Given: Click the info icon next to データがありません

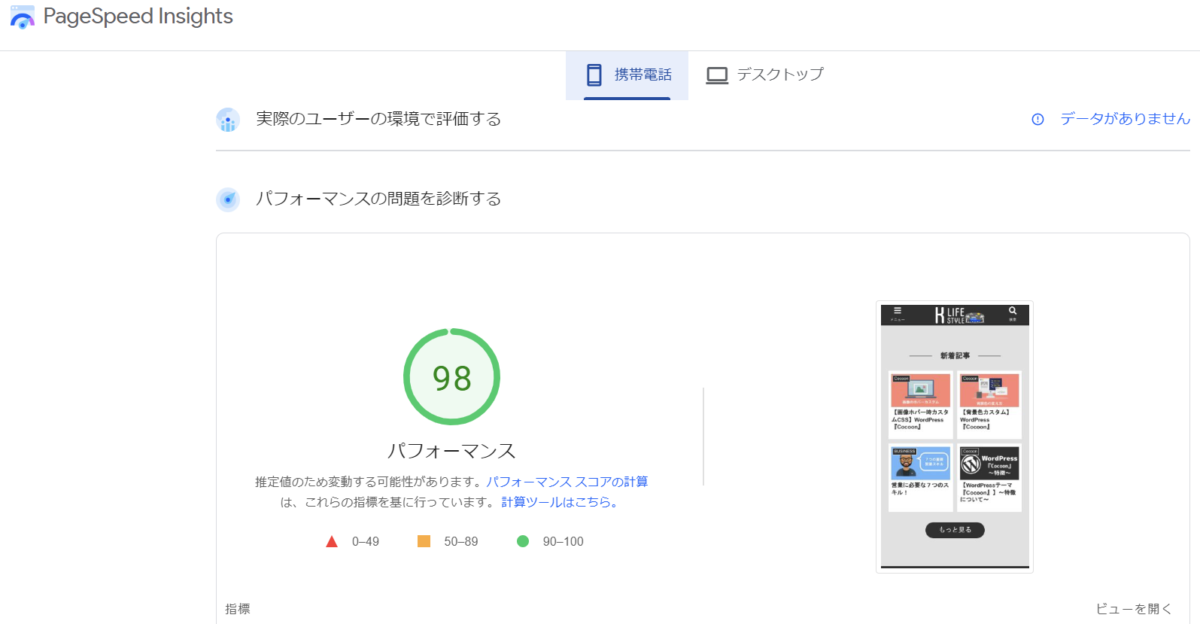Looking at the screenshot, I should coord(1038,118).
